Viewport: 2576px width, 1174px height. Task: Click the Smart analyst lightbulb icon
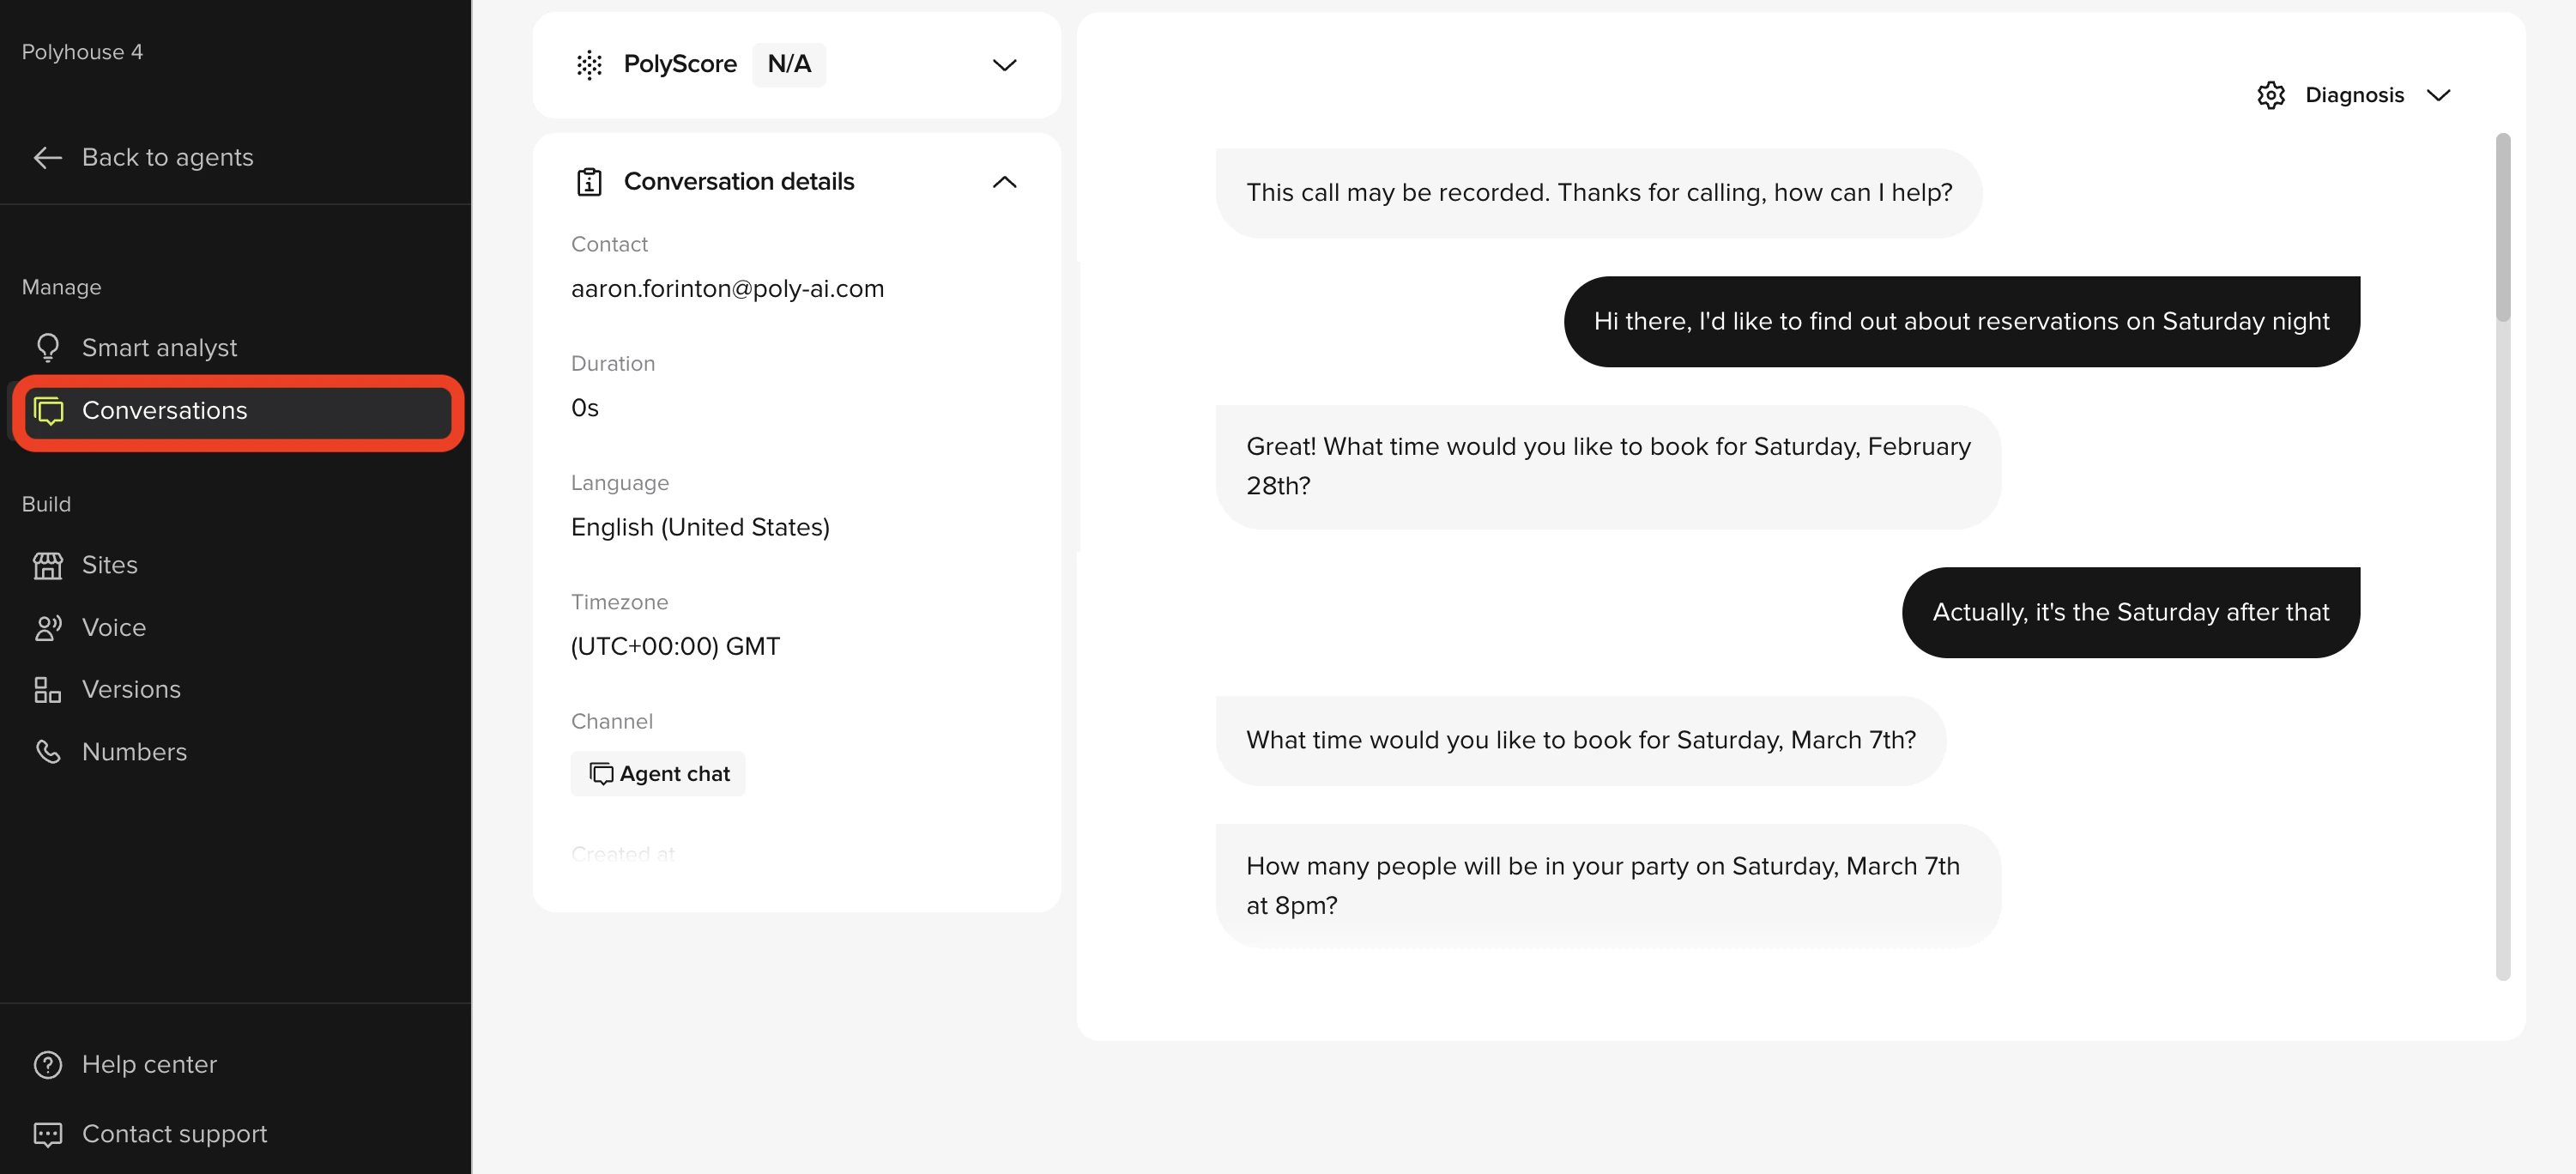[x=47, y=347]
